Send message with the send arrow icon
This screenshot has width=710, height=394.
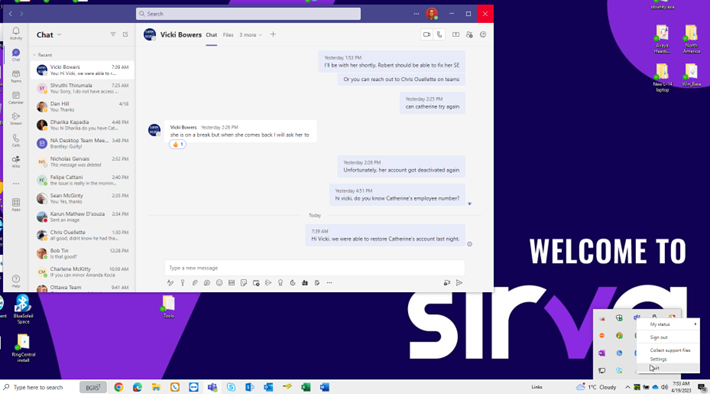pos(459,283)
